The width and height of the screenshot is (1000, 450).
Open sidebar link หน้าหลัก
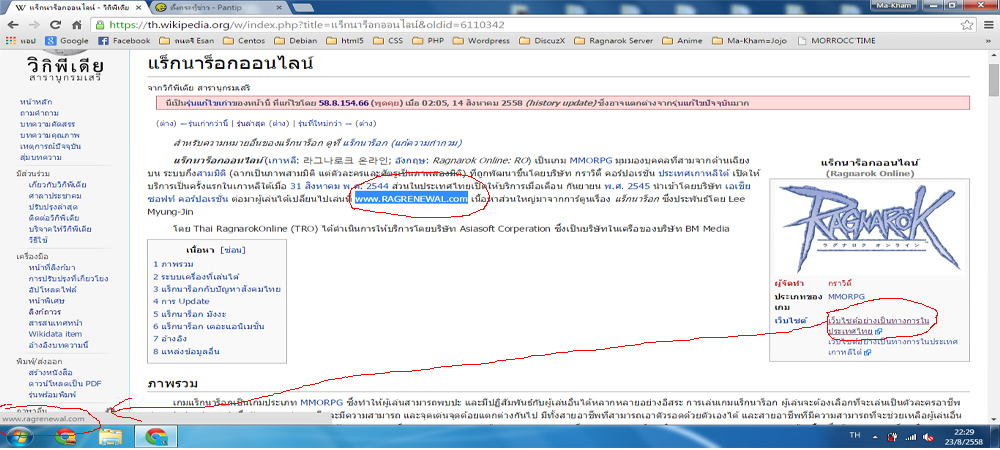(36, 102)
